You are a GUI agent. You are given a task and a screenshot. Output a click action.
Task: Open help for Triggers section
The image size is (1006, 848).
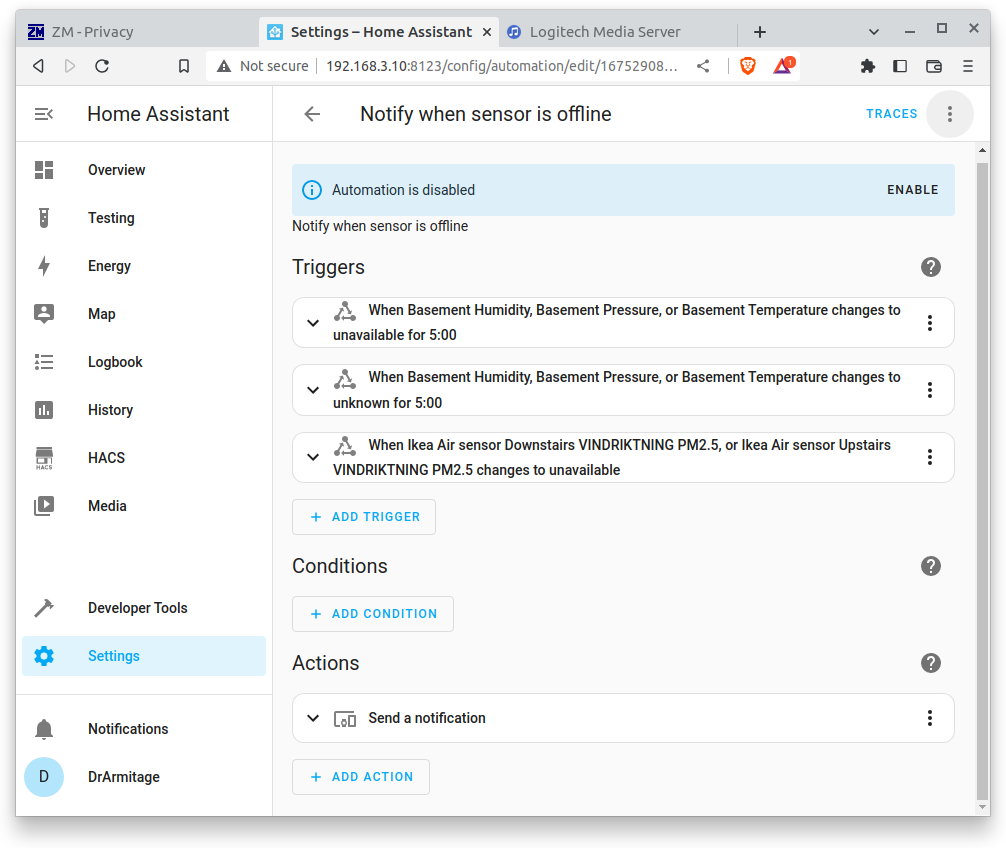[x=931, y=267]
